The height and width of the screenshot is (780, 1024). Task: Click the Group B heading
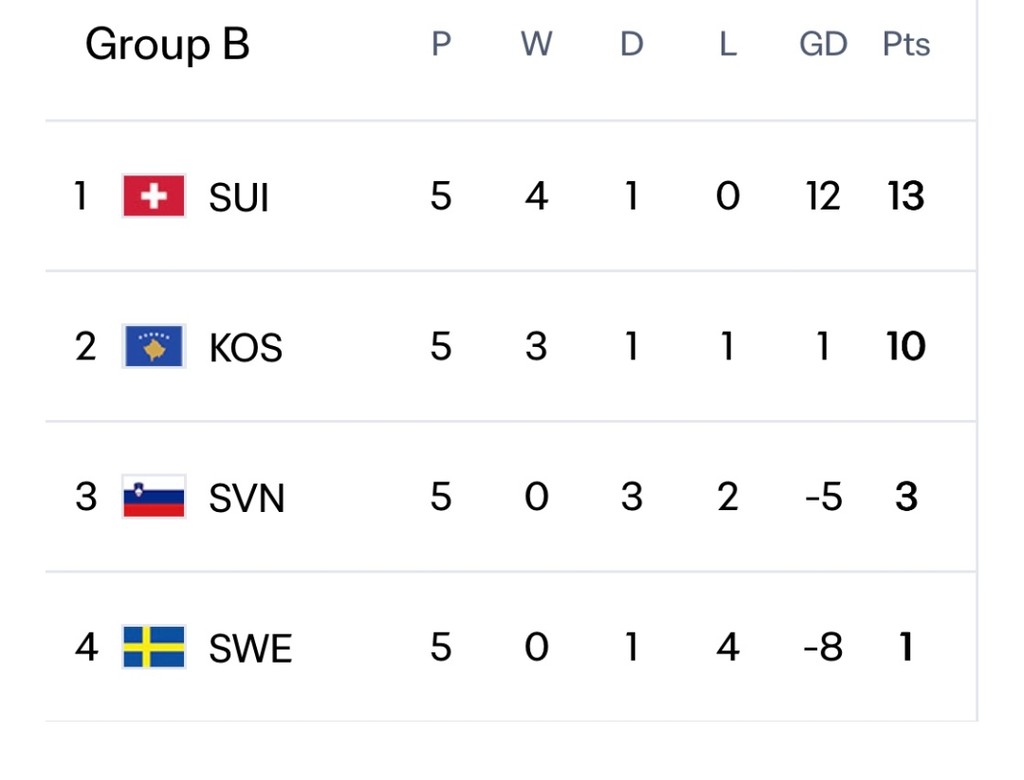point(167,45)
